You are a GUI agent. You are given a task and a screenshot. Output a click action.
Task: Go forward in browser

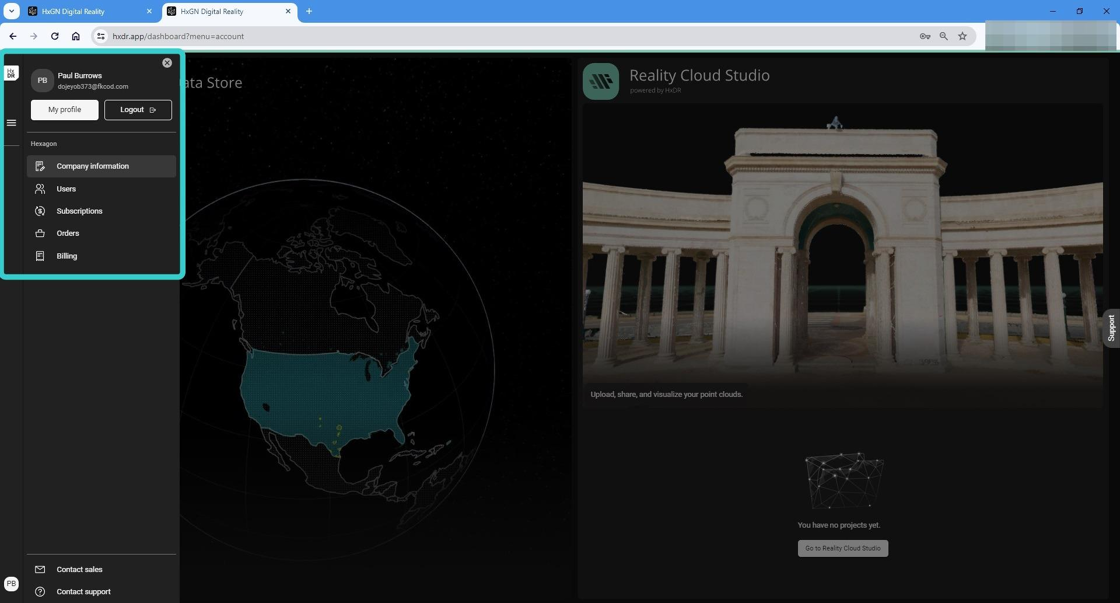pos(34,36)
